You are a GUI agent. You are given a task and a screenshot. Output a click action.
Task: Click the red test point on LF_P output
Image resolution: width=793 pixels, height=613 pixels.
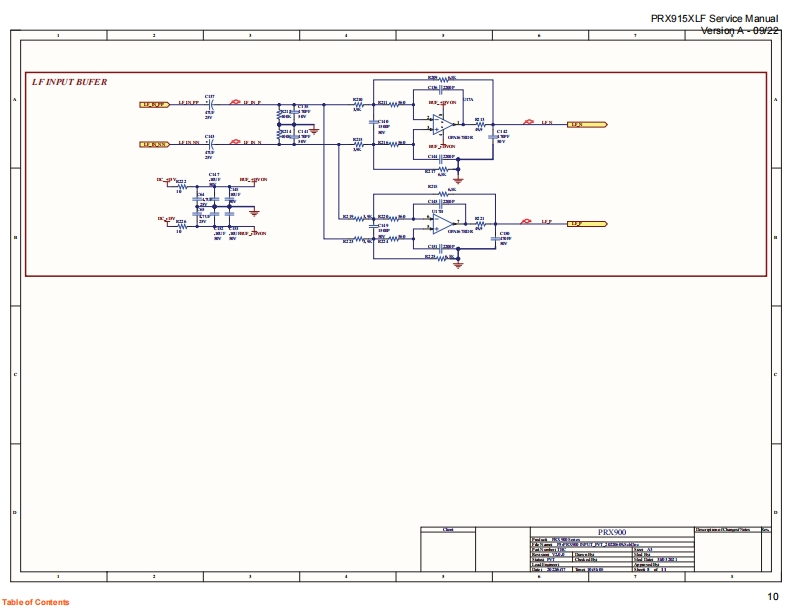(528, 223)
